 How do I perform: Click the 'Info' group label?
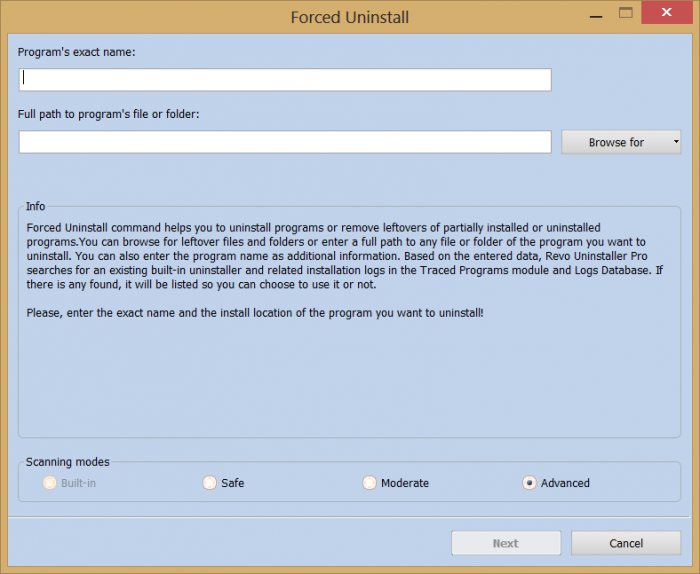(35, 206)
